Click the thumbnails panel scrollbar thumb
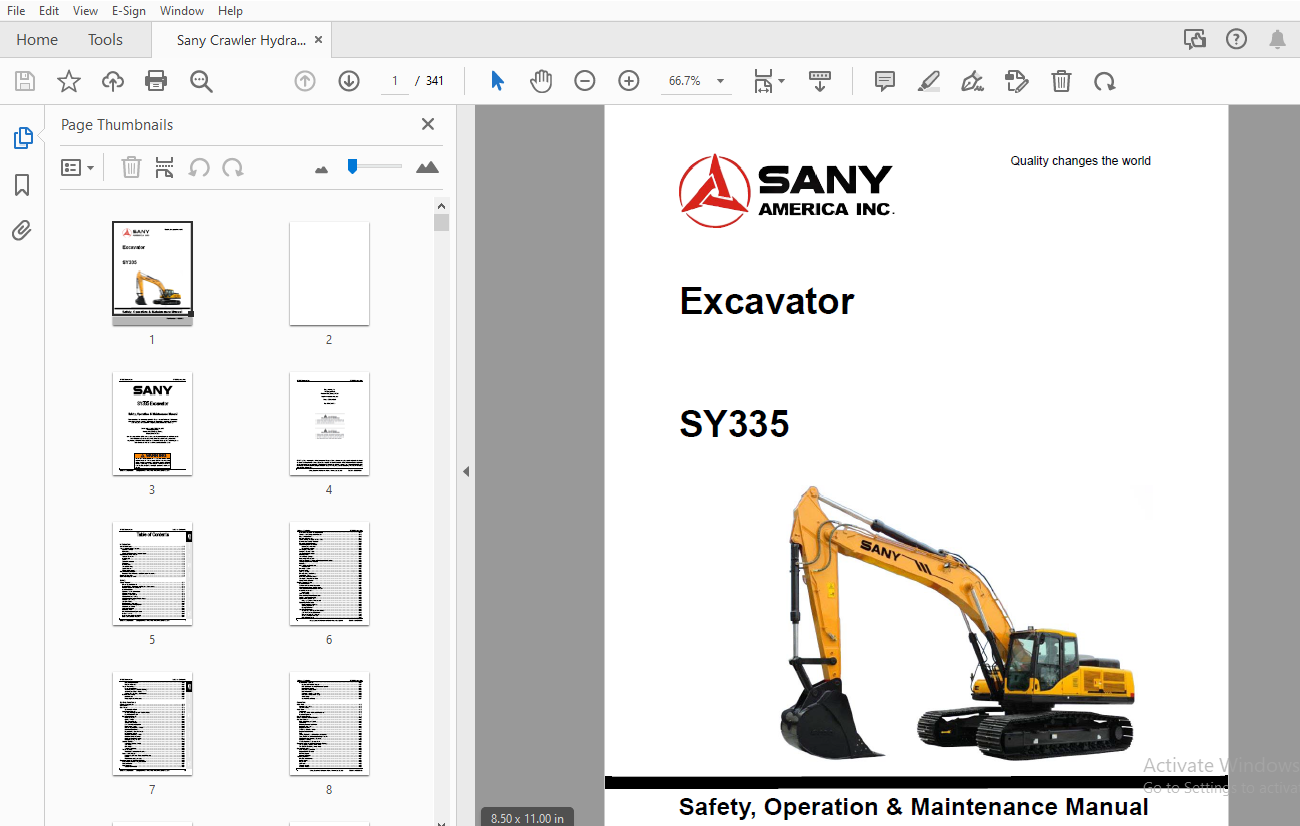This screenshot has width=1300, height=826. tap(441, 222)
